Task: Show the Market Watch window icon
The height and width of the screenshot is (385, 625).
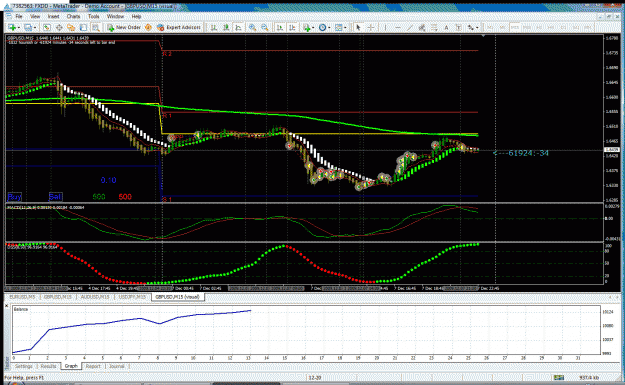Action: pyautogui.click(x=47, y=28)
